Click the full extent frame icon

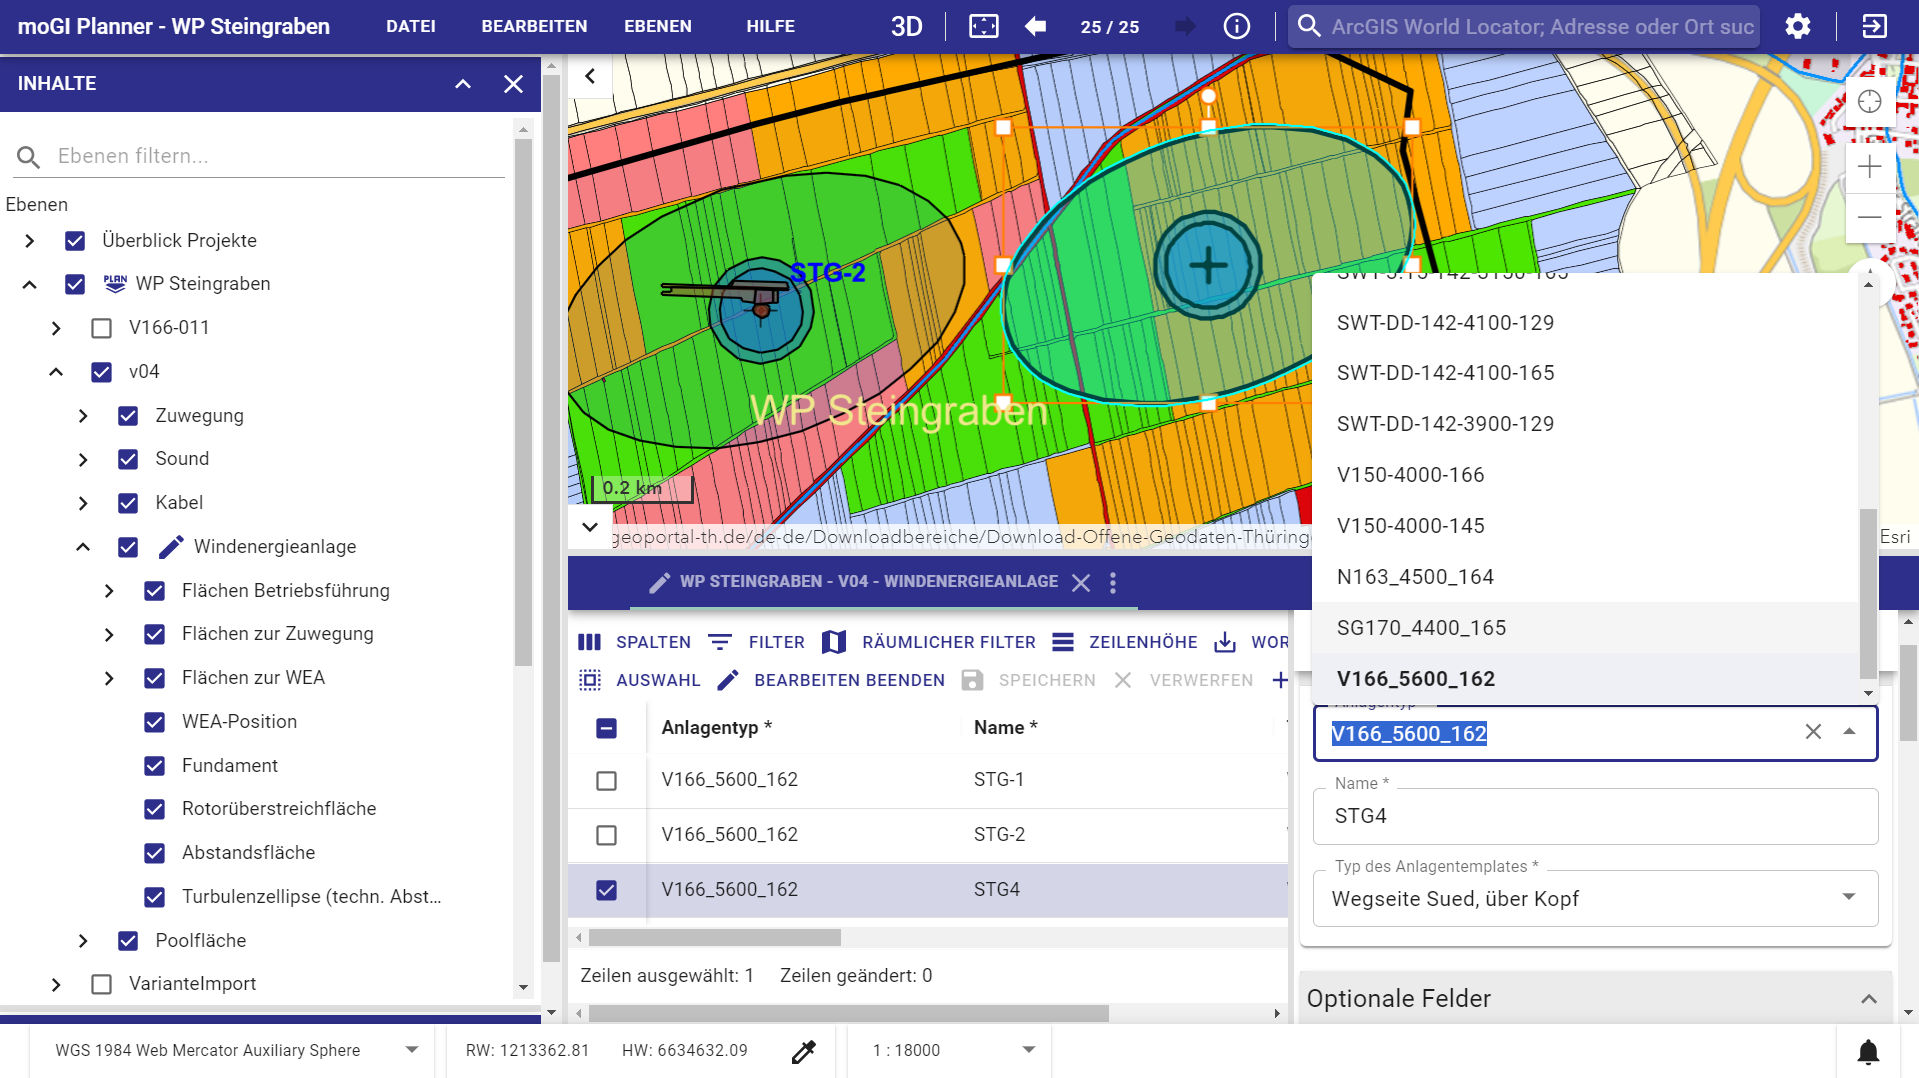[983, 26]
